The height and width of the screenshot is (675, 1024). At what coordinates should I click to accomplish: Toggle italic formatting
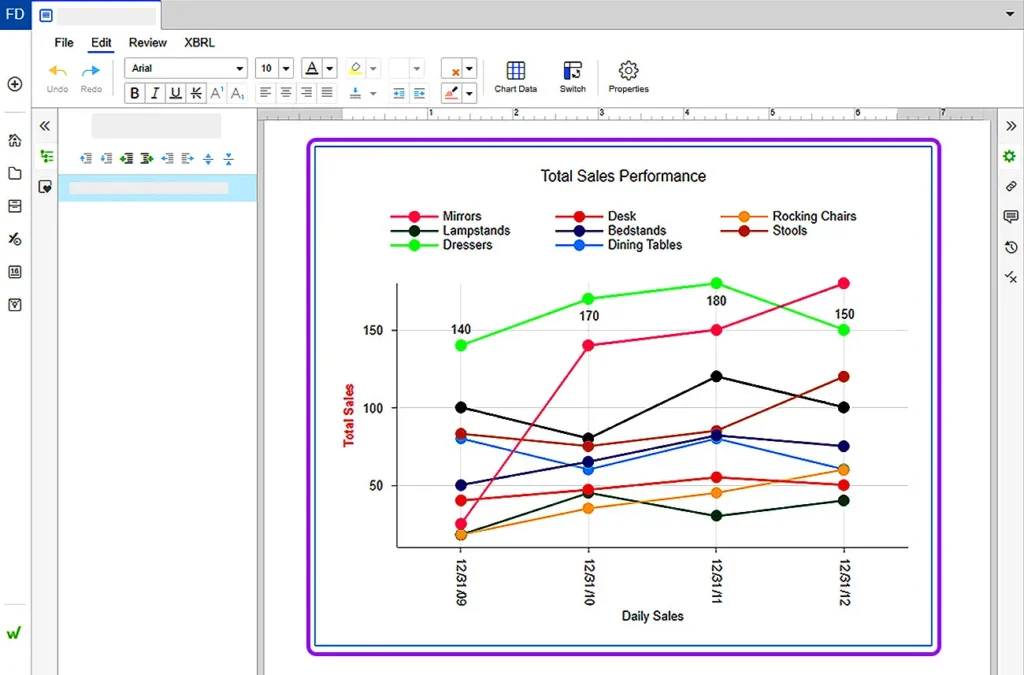coord(155,93)
